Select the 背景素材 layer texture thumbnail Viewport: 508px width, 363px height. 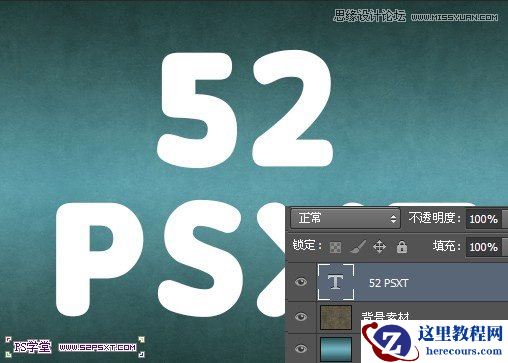(x=336, y=317)
